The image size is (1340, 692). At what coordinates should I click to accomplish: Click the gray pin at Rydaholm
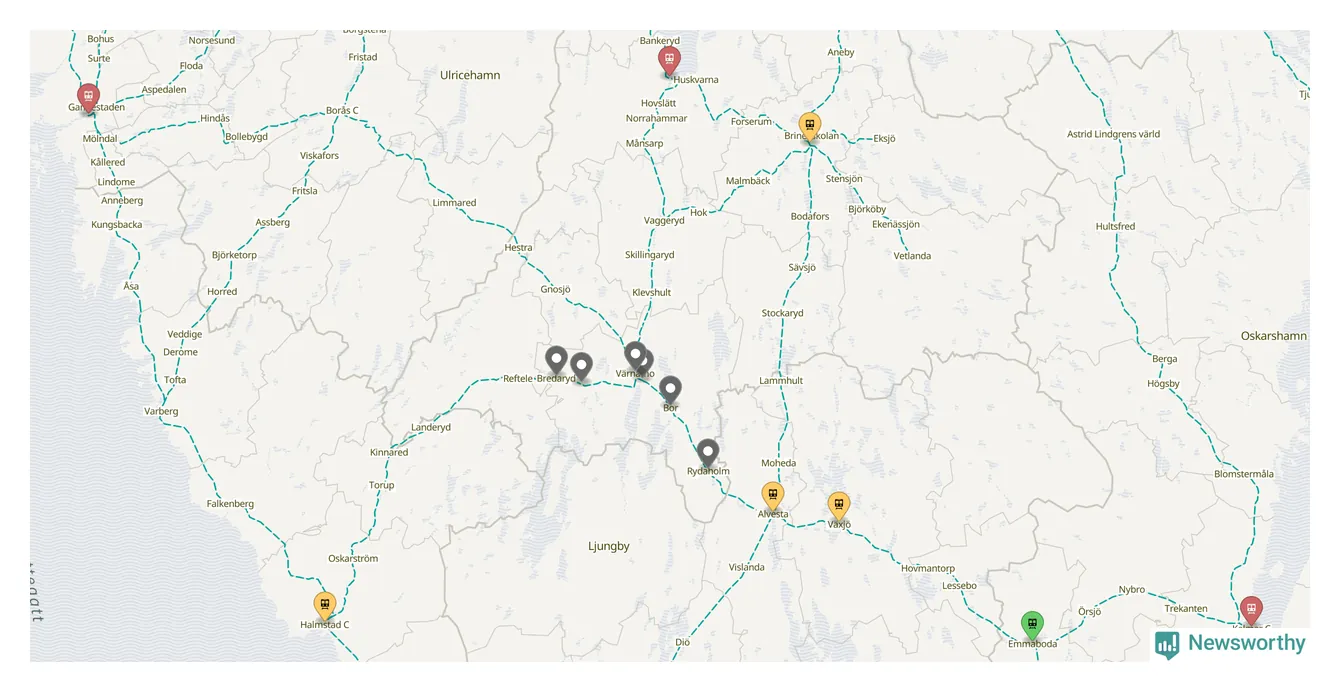[x=708, y=454]
